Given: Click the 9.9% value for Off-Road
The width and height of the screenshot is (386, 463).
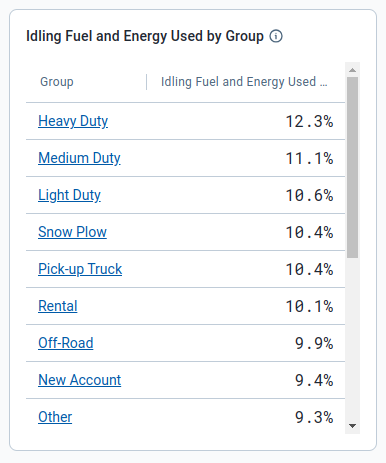Looking at the screenshot, I should [x=314, y=343].
